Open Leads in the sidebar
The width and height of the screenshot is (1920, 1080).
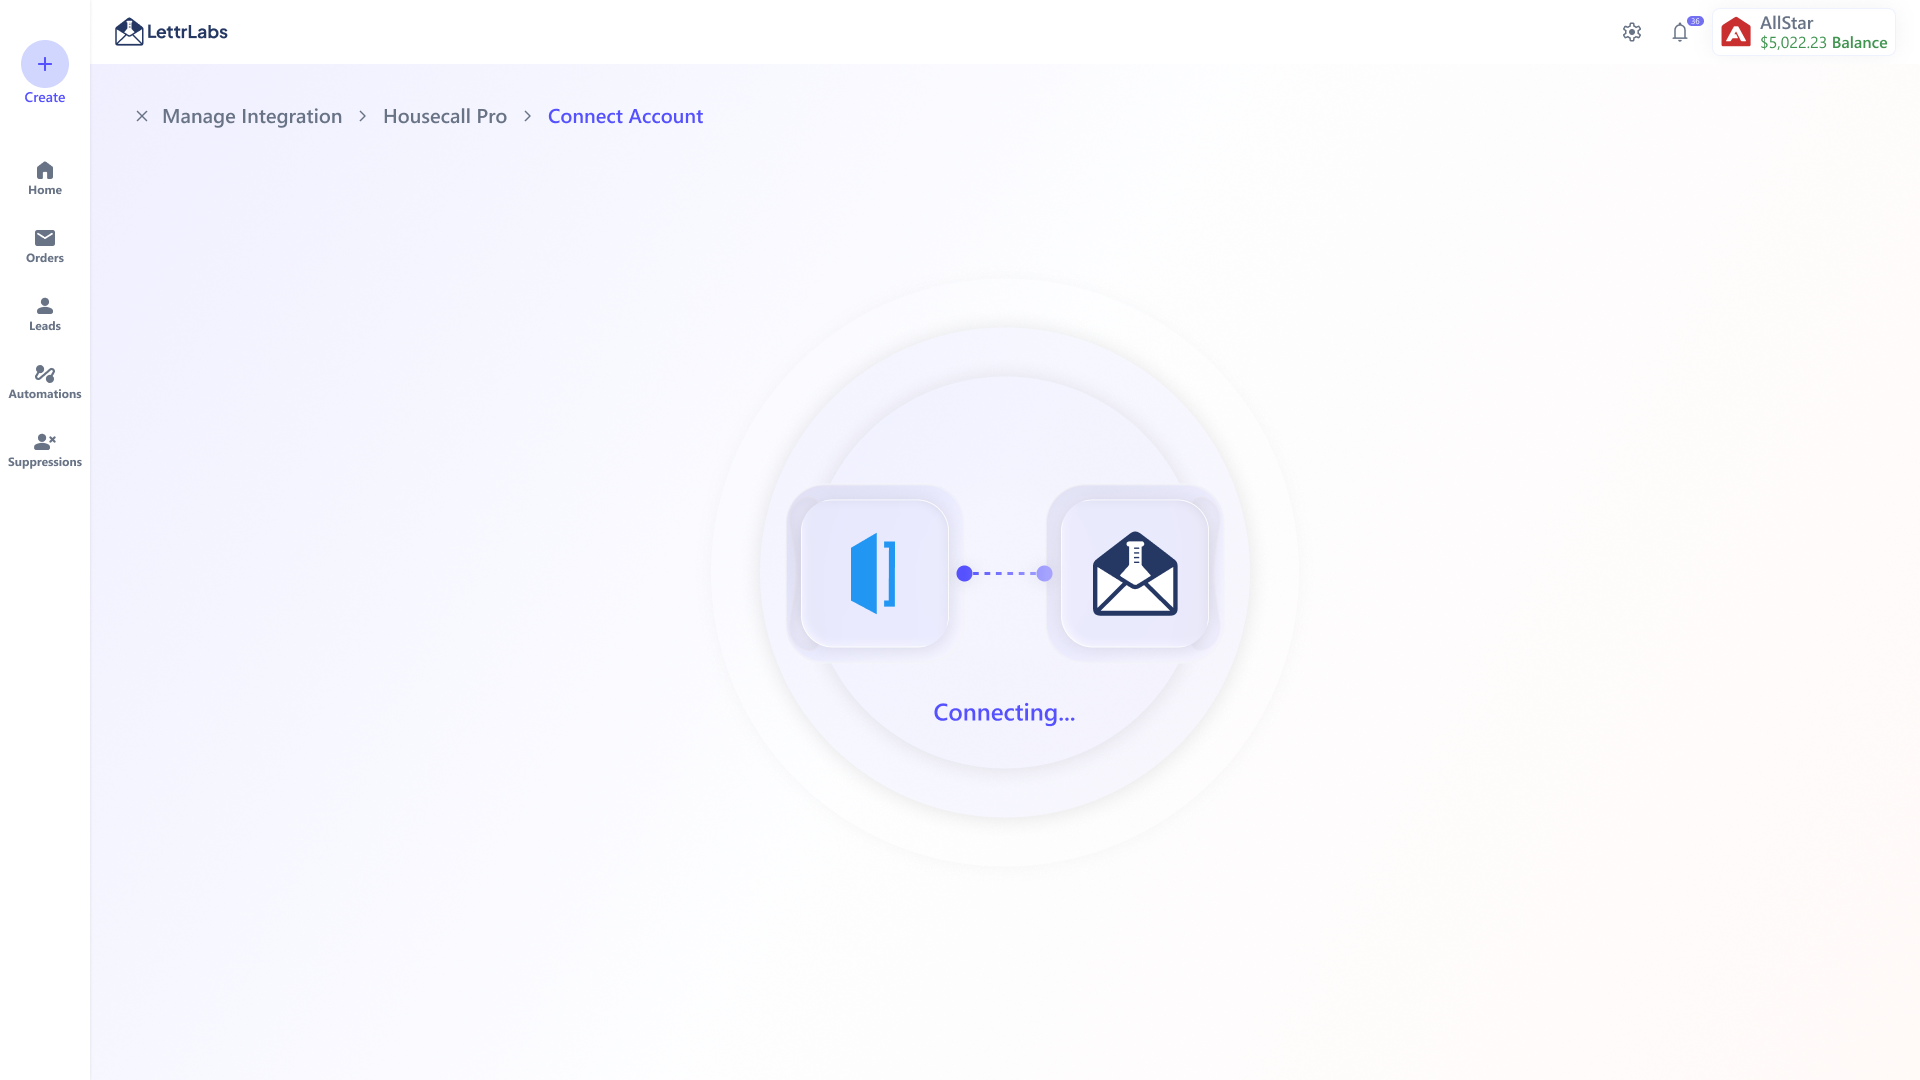(45, 314)
